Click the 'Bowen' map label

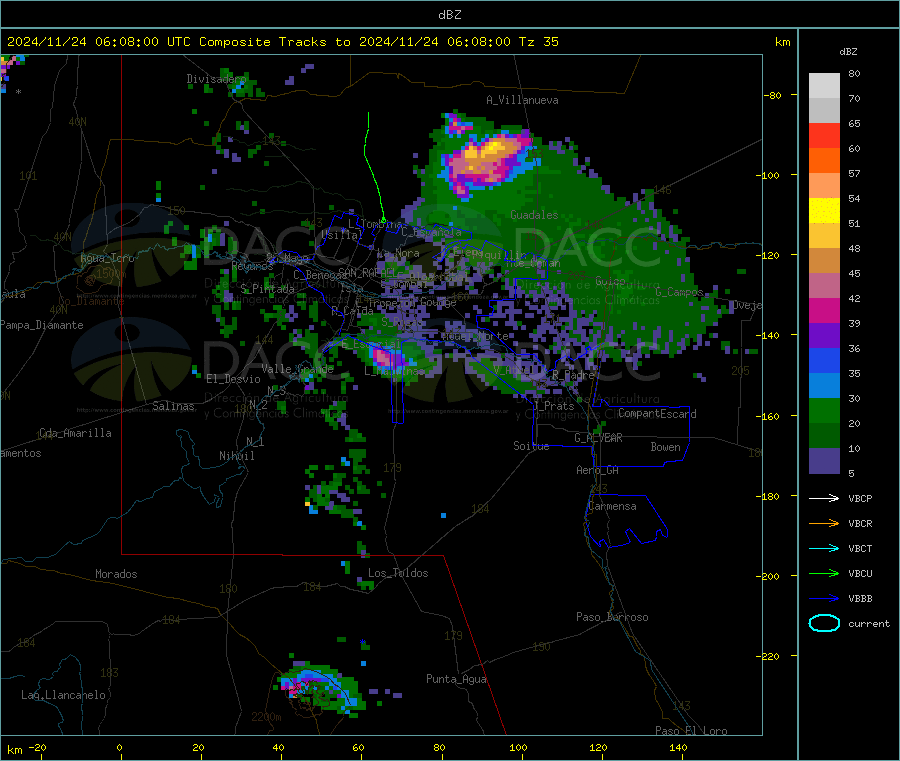665,447
